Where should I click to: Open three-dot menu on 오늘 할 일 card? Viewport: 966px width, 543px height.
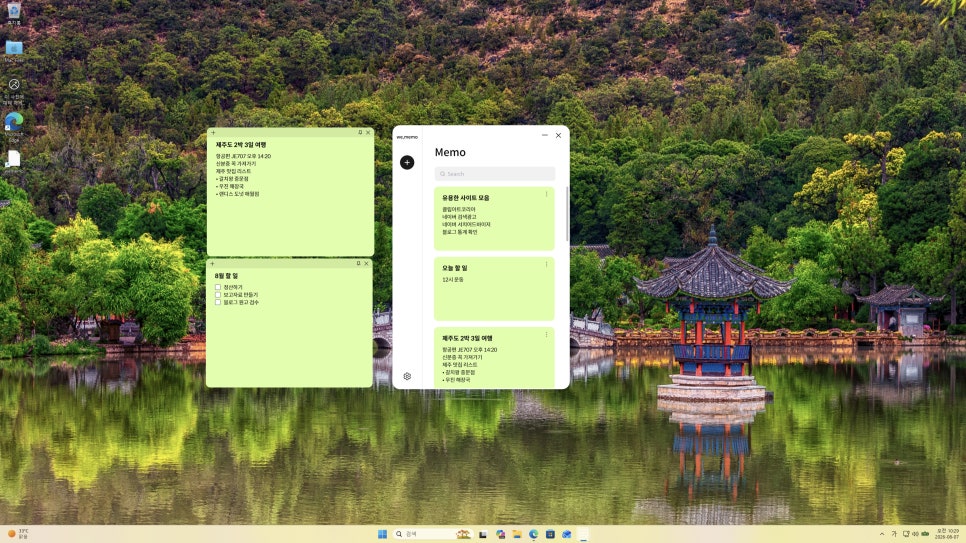pyautogui.click(x=546, y=264)
